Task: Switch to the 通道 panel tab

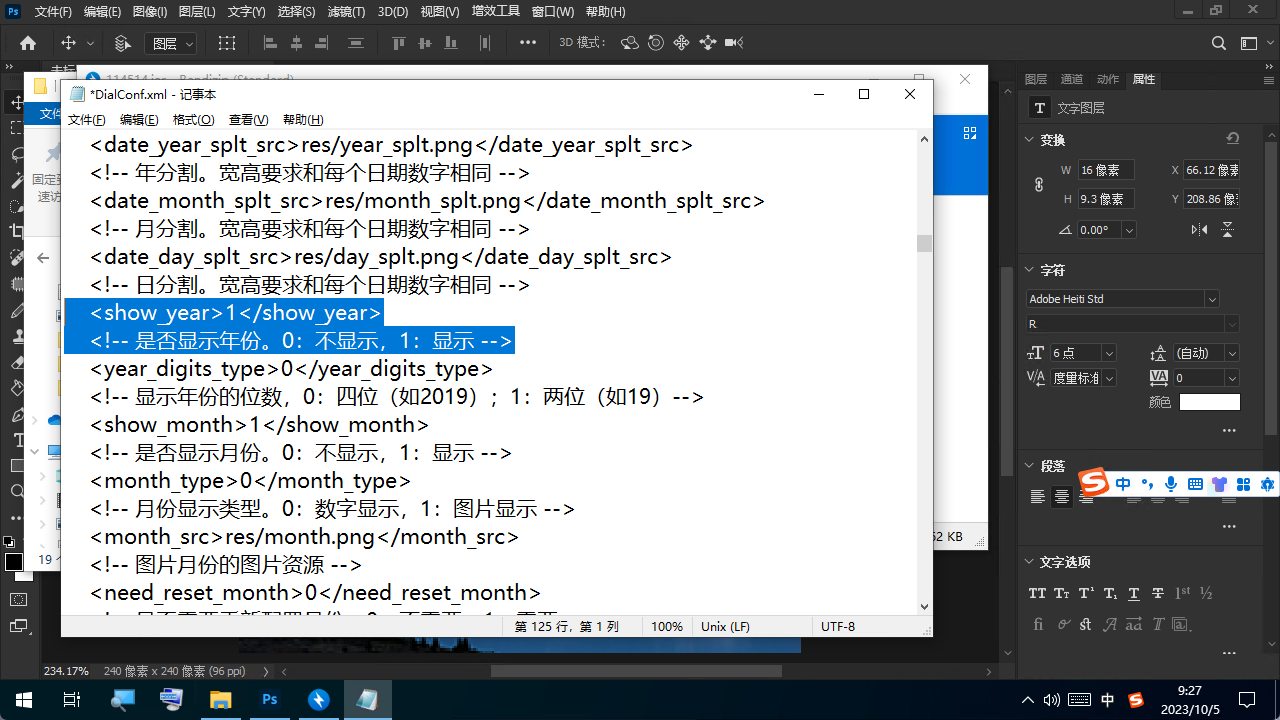Action: point(1071,79)
